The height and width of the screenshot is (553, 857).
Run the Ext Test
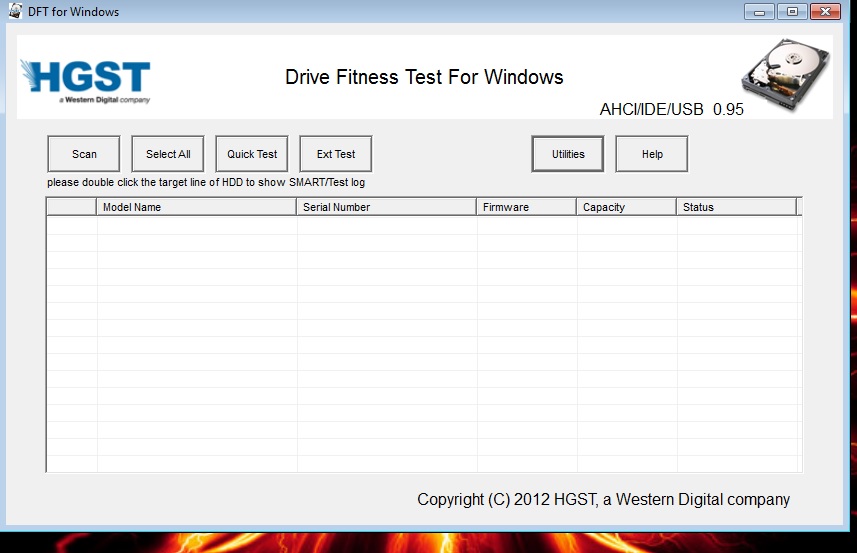coord(336,154)
